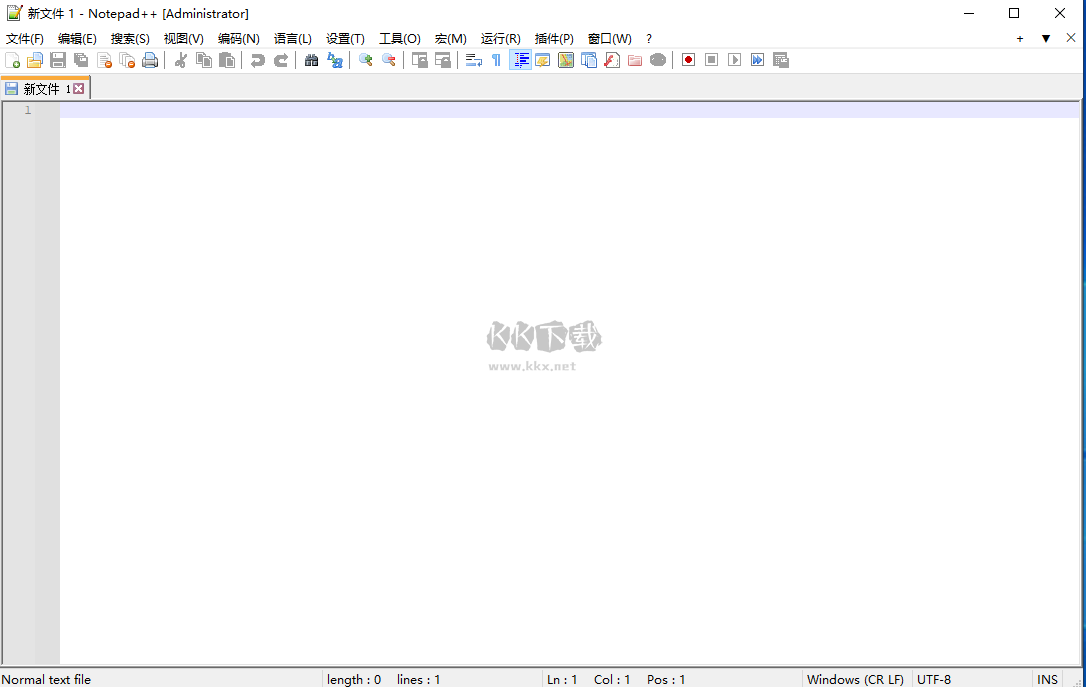1086x687 pixels.
Task: Click the Replace toolbar icon
Action: point(335,60)
